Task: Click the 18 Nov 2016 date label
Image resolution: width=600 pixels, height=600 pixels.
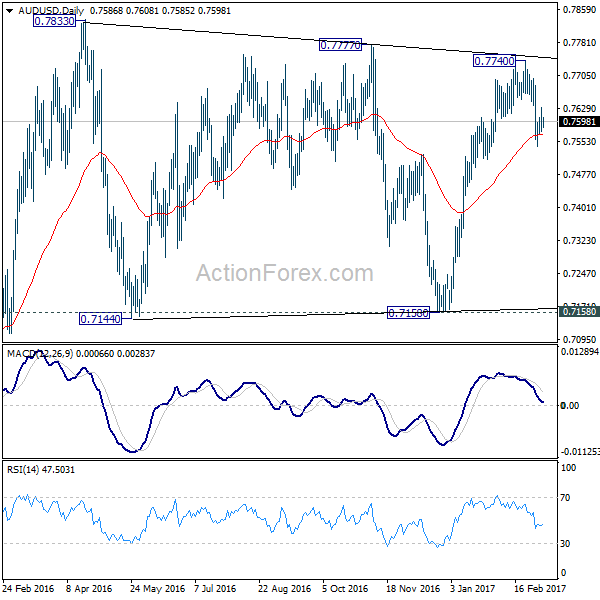Action: click(413, 588)
